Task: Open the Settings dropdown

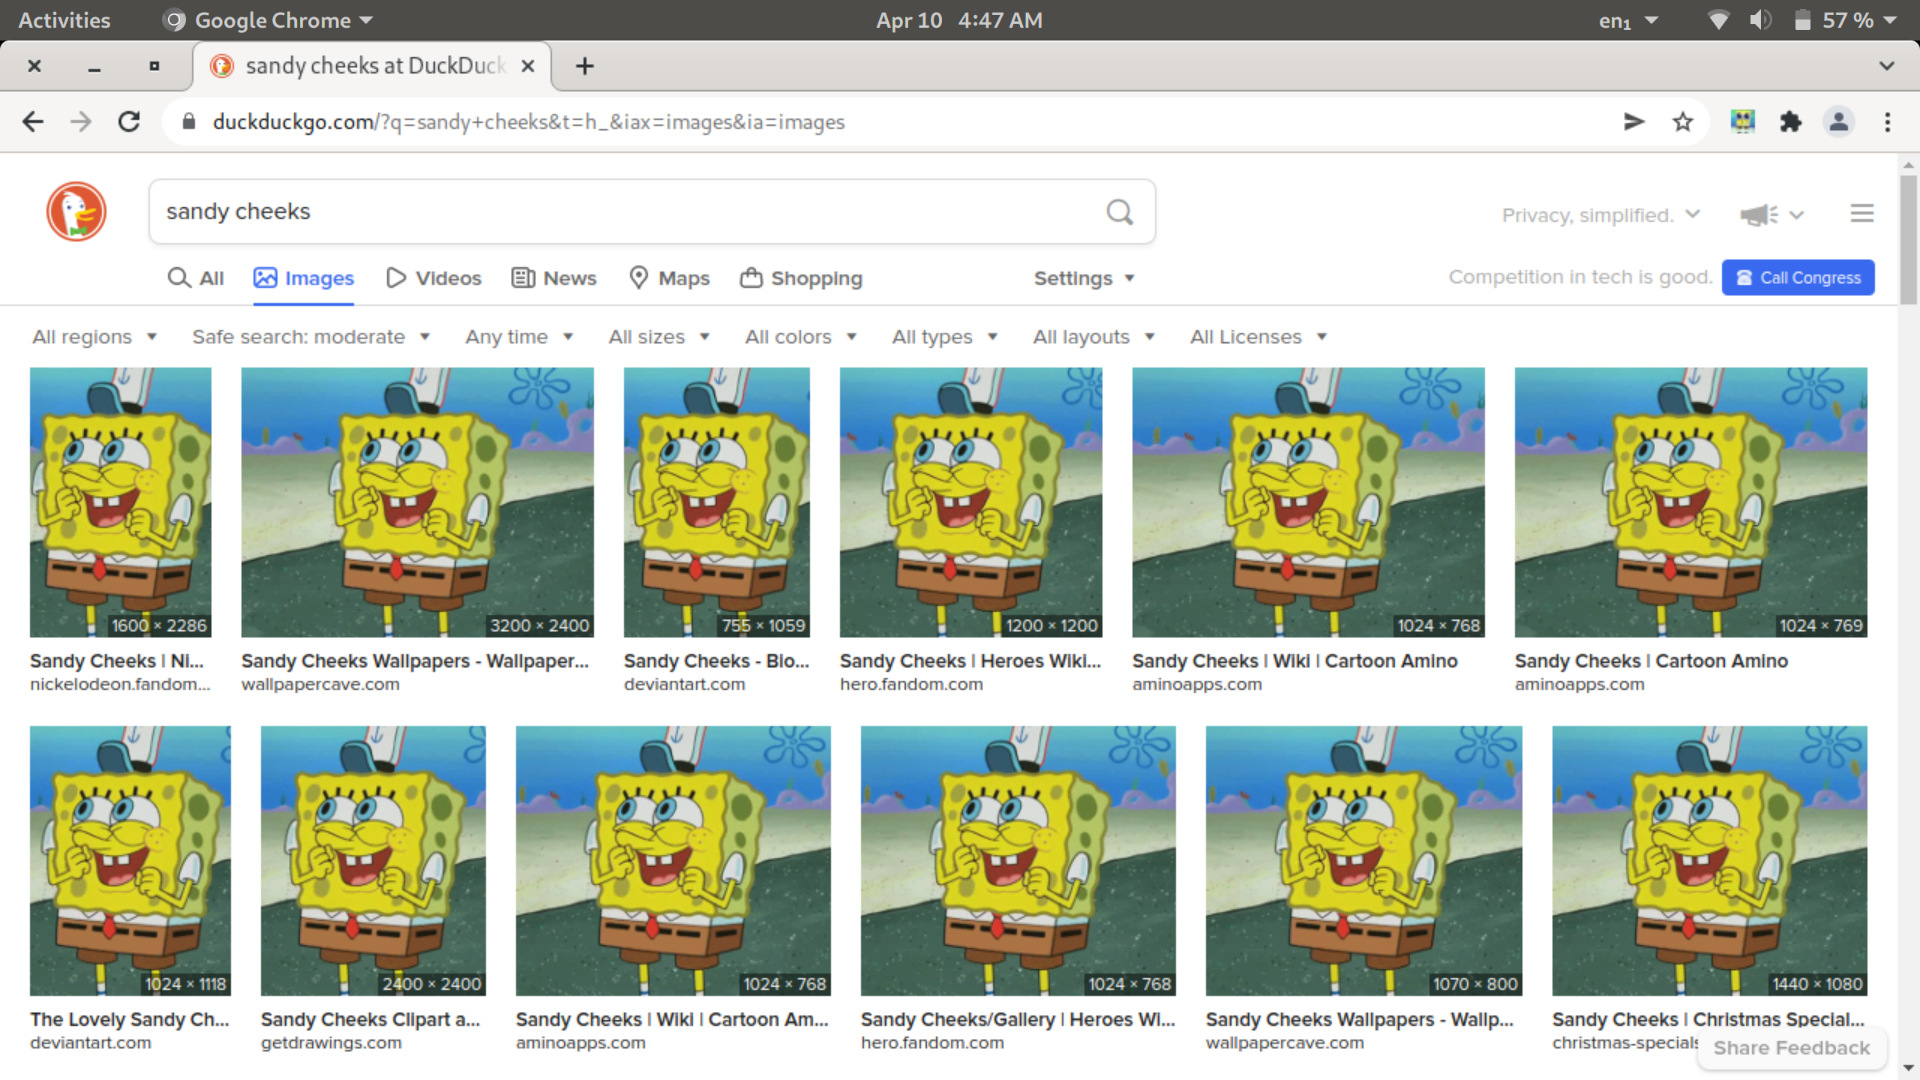Action: tap(1083, 278)
